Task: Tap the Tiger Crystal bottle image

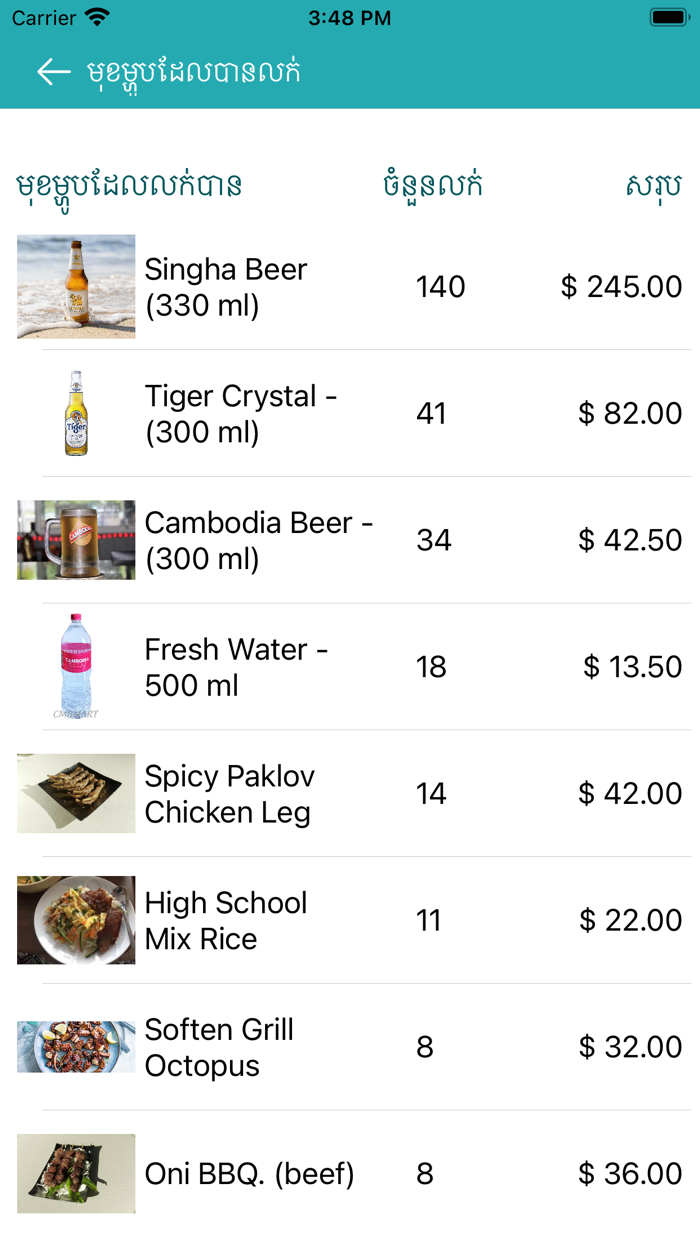Action: (76, 413)
